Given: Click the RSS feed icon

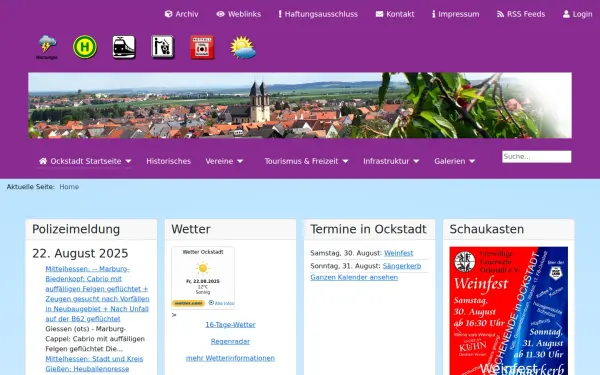Looking at the screenshot, I should pos(500,14).
